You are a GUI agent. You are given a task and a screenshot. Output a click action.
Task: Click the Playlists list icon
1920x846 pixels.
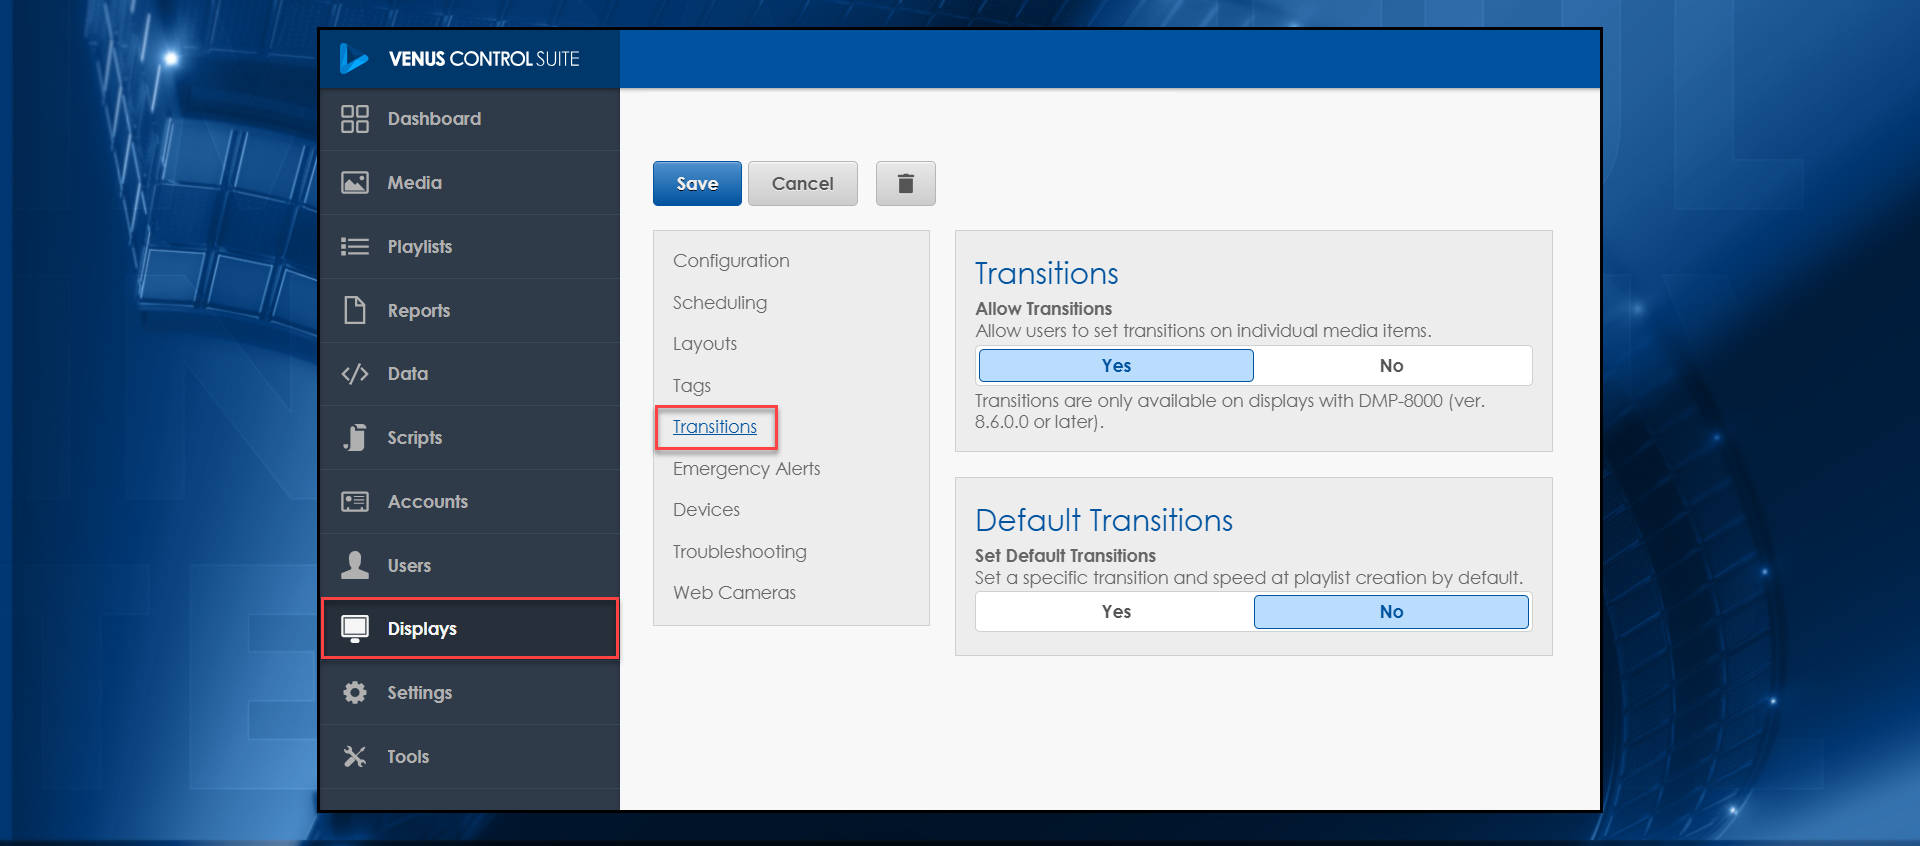[355, 246]
